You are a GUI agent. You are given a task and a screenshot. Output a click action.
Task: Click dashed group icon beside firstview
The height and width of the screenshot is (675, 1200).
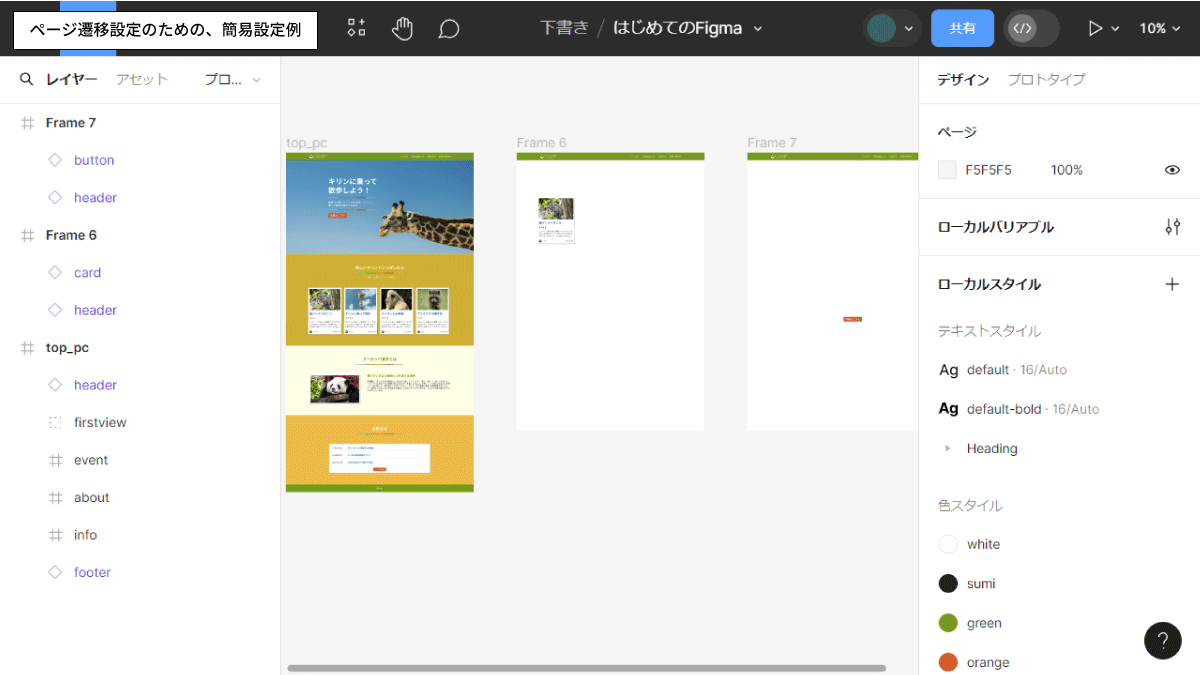point(55,423)
